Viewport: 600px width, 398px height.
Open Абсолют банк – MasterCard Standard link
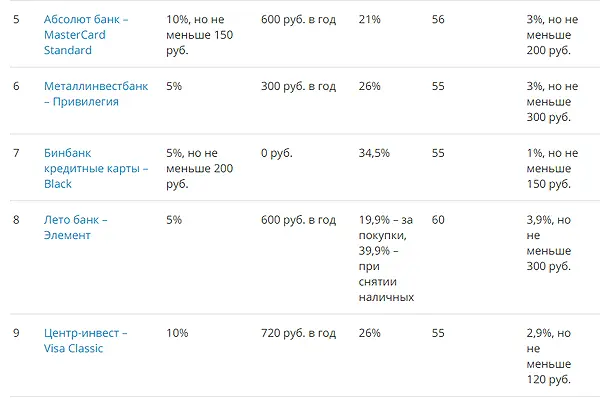pos(86,35)
